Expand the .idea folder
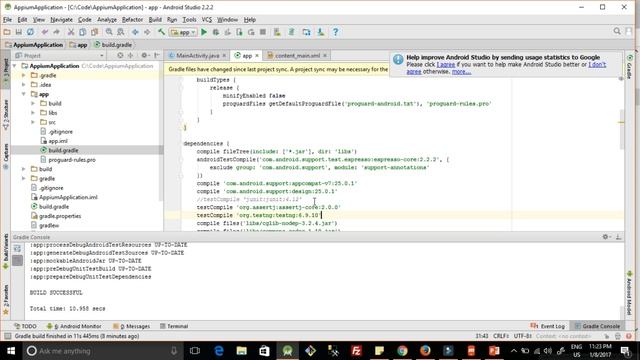The image size is (640, 360). [x=24, y=85]
